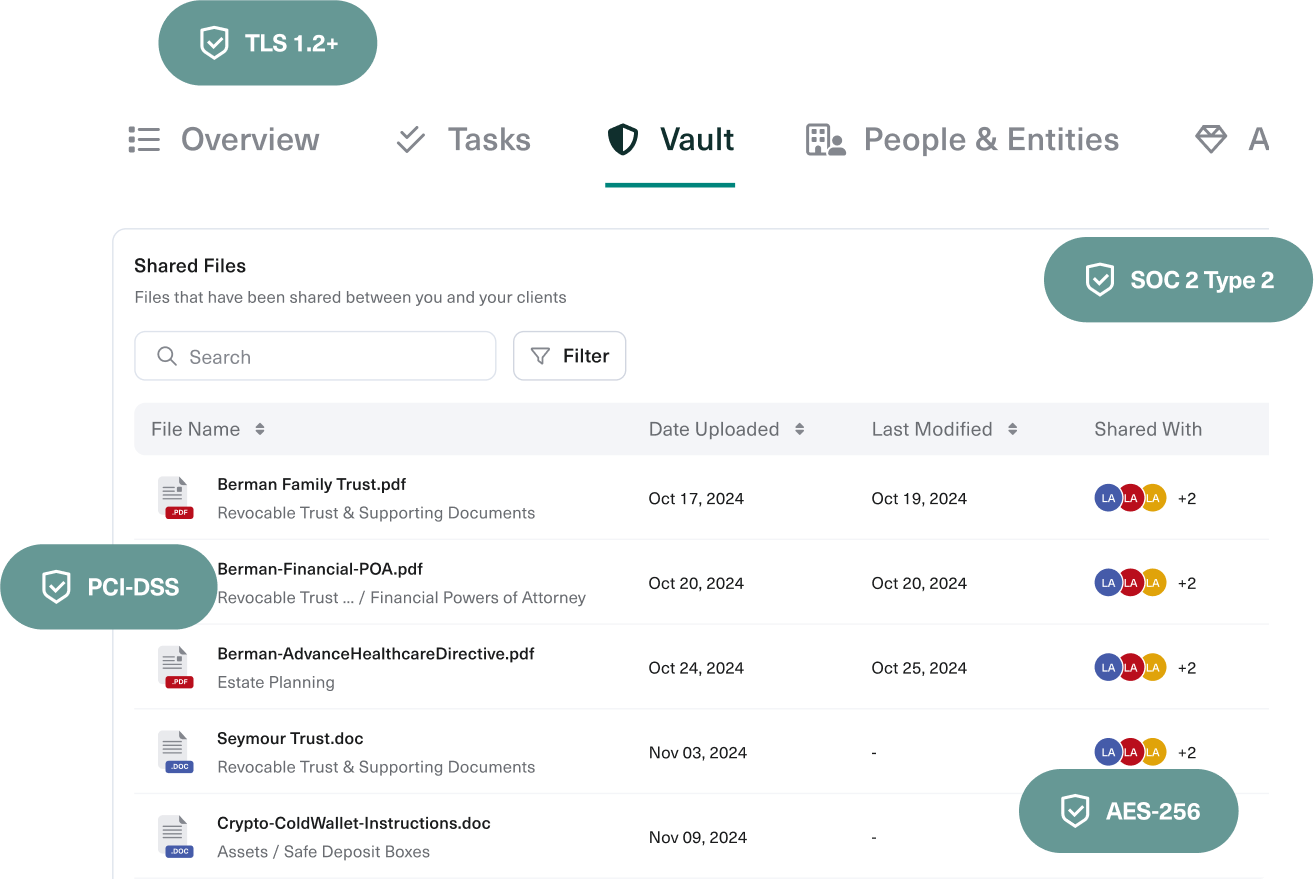Click the AES-256 badge

pyautogui.click(x=1129, y=811)
